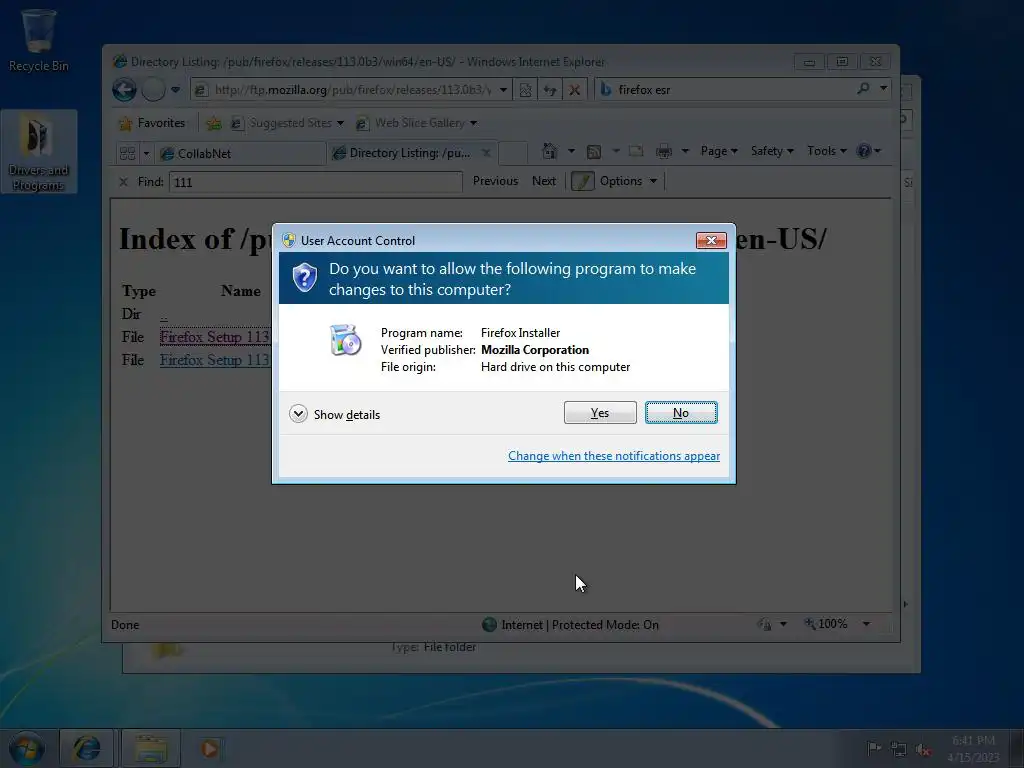Open Web Slice Gallery in Favorites bar
Image resolution: width=1024 pixels, height=768 pixels.
tap(416, 123)
